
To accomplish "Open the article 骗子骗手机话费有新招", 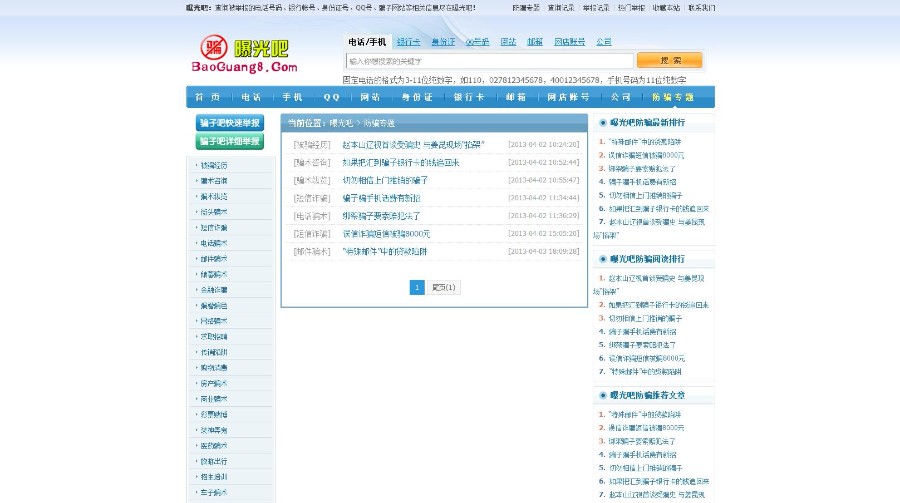I will click(381, 198).
